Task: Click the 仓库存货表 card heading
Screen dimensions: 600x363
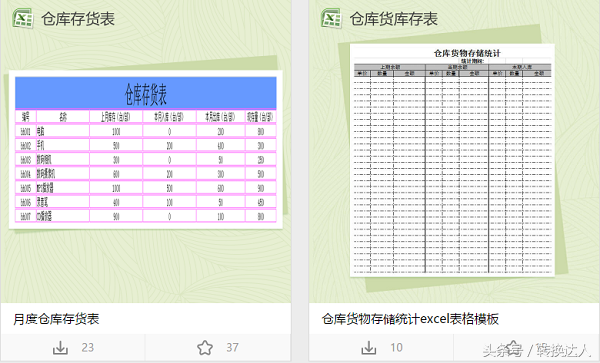Action: (x=78, y=18)
